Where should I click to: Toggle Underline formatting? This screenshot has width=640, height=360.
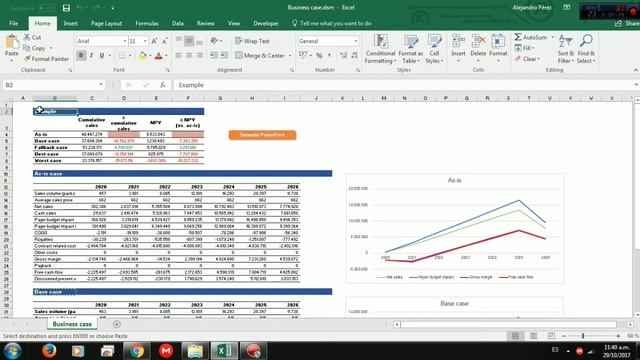click(x=102, y=56)
